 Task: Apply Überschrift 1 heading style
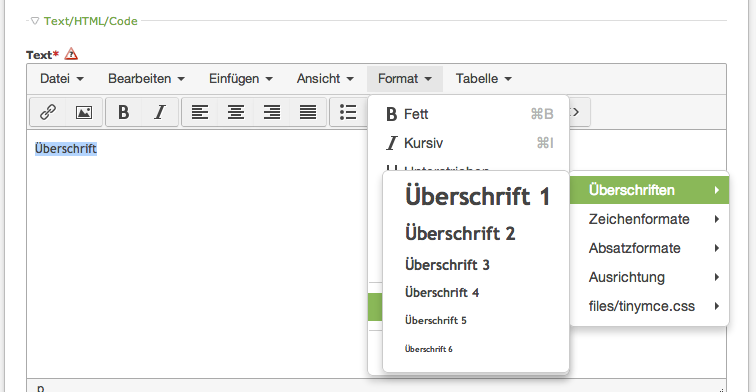pos(476,196)
